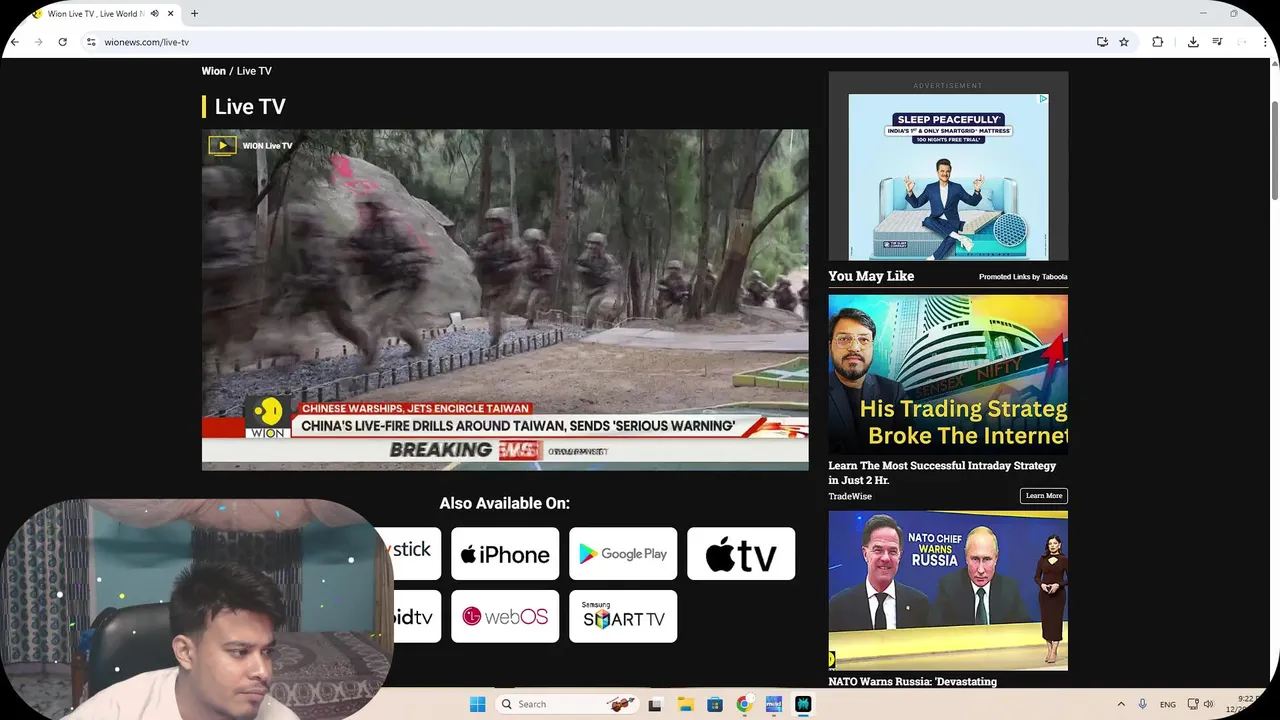Show hidden system tray icons
The width and height of the screenshot is (1280, 720).
(x=1121, y=704)
